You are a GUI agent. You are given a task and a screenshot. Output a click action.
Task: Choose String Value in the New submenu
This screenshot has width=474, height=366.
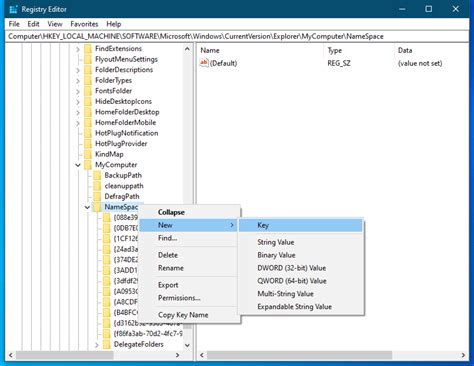(301, 242)
